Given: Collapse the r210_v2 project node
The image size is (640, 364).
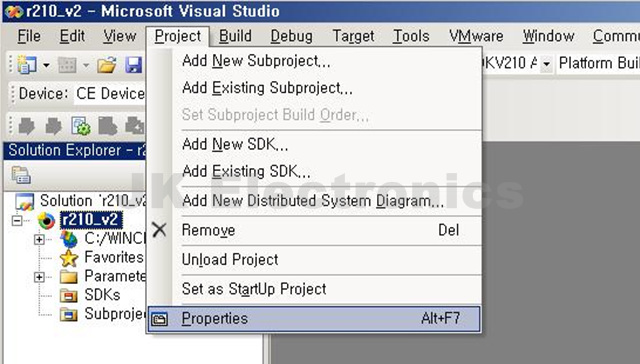Looking at the screenshot, I should point(17,221).
